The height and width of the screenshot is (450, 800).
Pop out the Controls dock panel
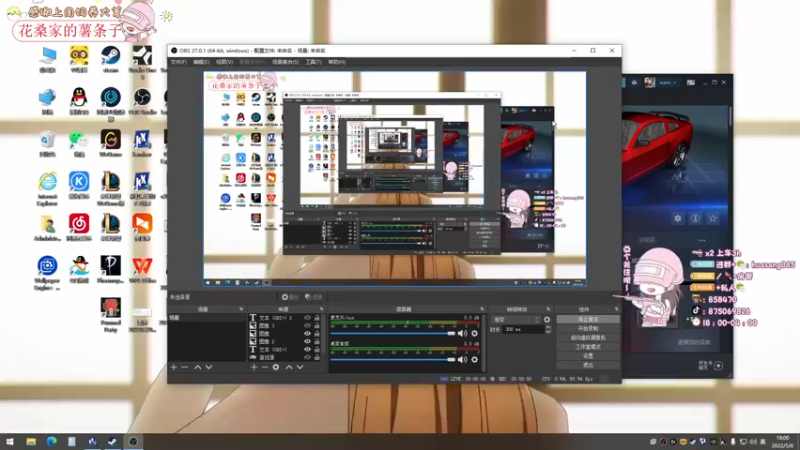[x=616, y=309]
